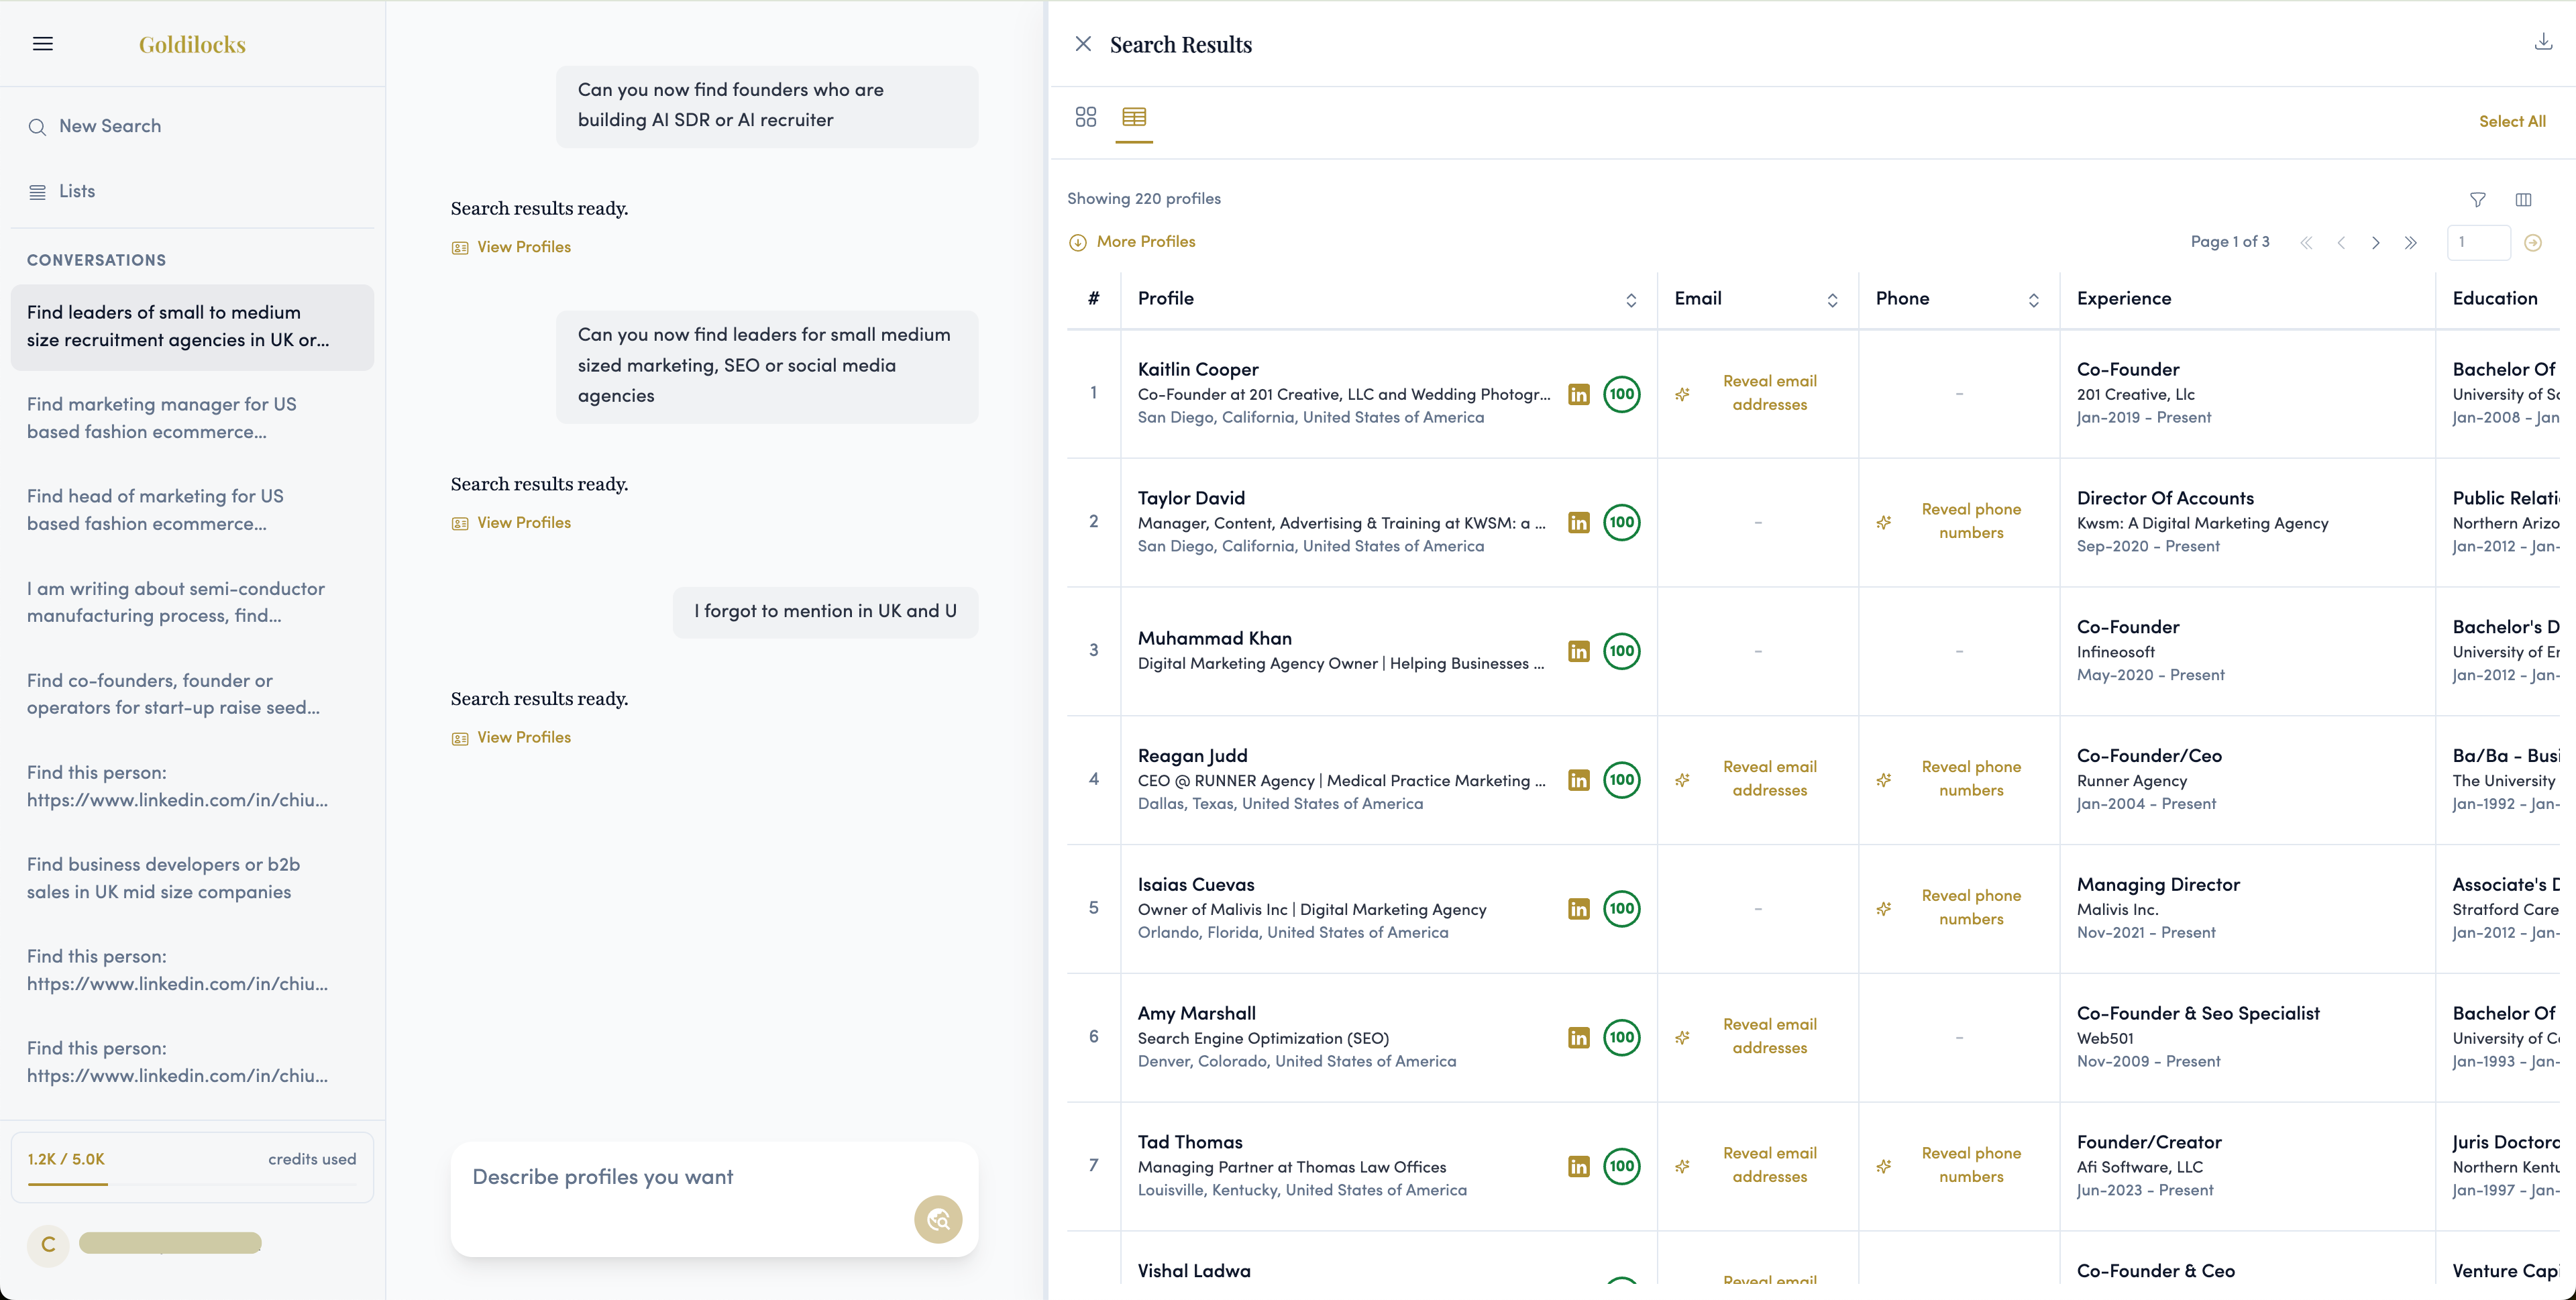Click the search submit icon in chat input

(937, 1219)
